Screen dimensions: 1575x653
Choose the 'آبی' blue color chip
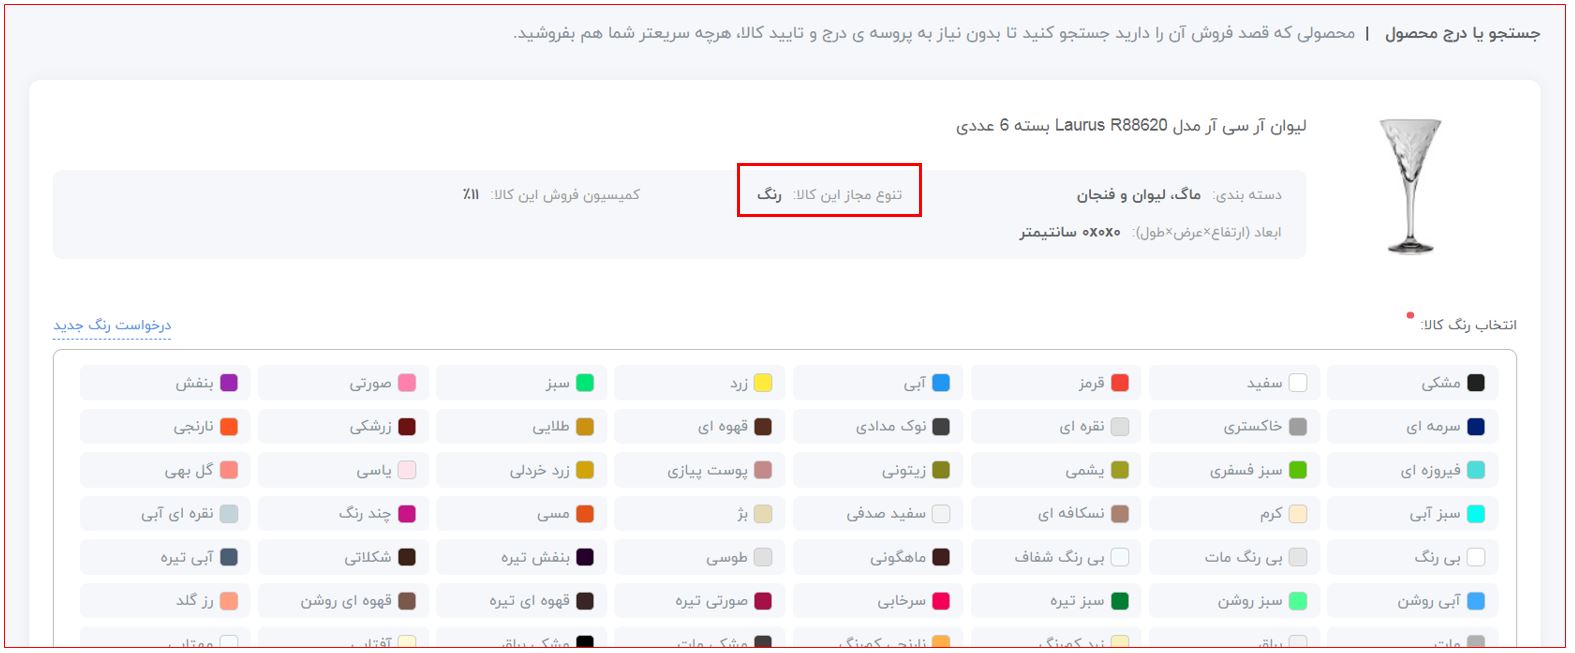tap(878, 383)
